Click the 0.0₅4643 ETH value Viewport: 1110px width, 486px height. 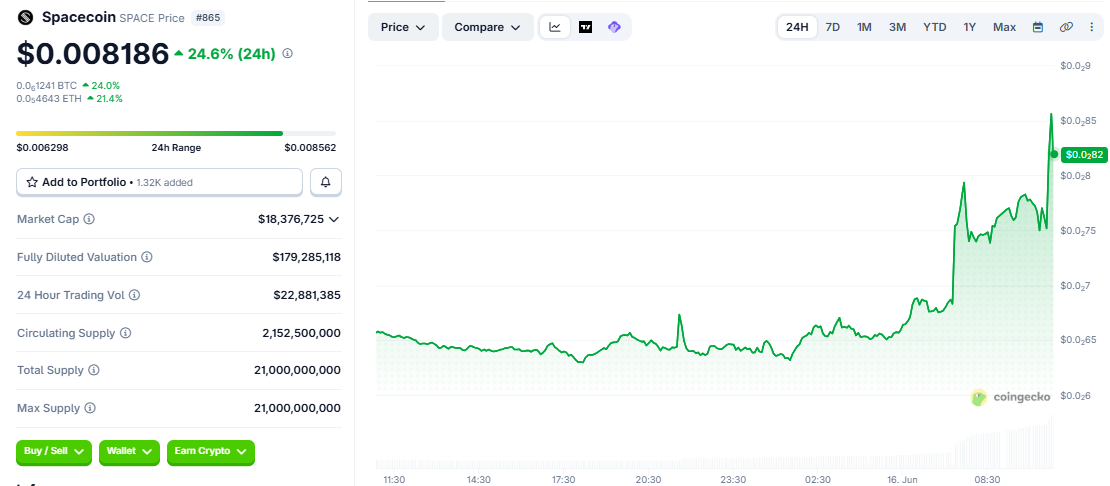point(49,98)
